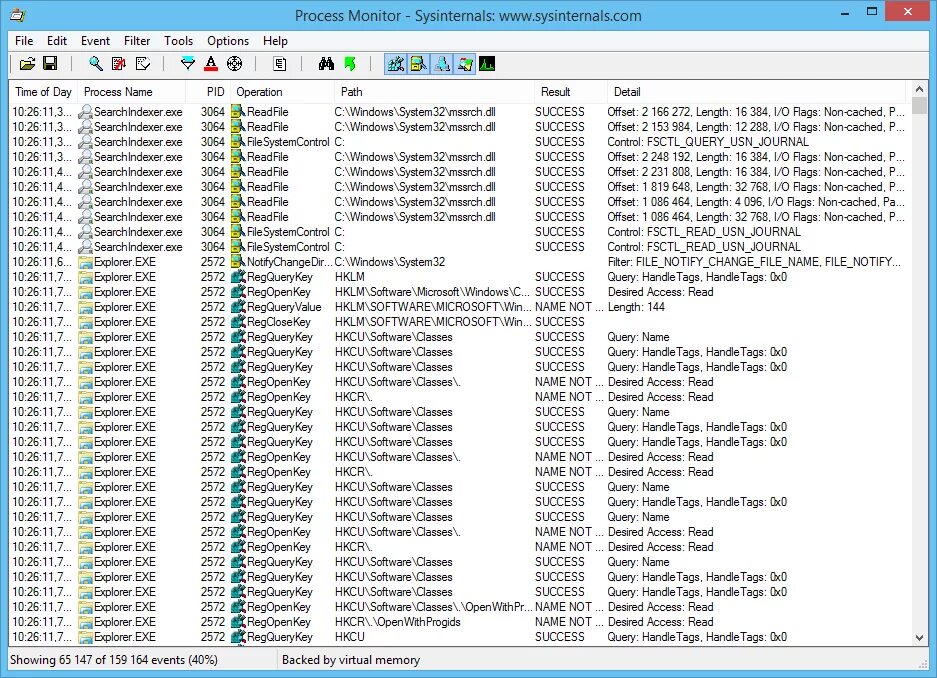Image resolution: width=937 pixels, height=678 pixels.
Task: Toggle Show Process and Thread Activity
Action: [464, 63]
